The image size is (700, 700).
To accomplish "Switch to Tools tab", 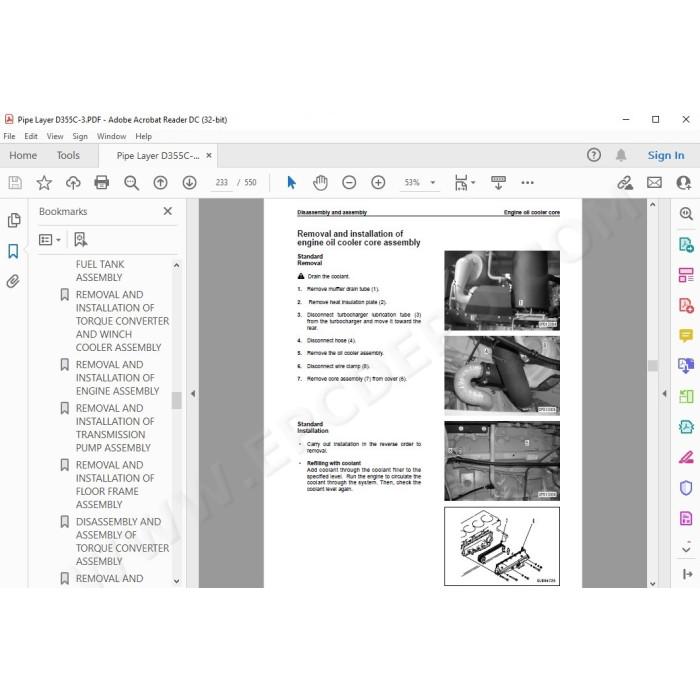I will pyautogui.click(x=68, y=155).
